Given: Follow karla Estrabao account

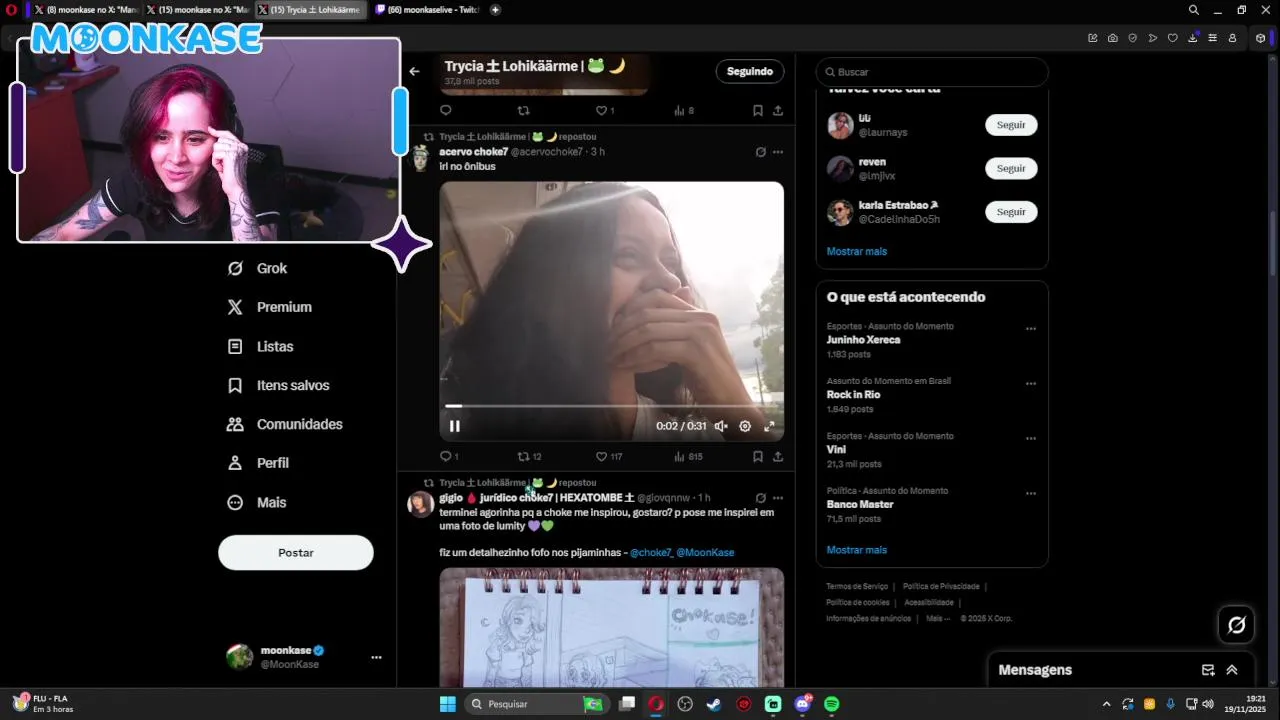Looking at the screenshot, I should tap(1011, 212).
